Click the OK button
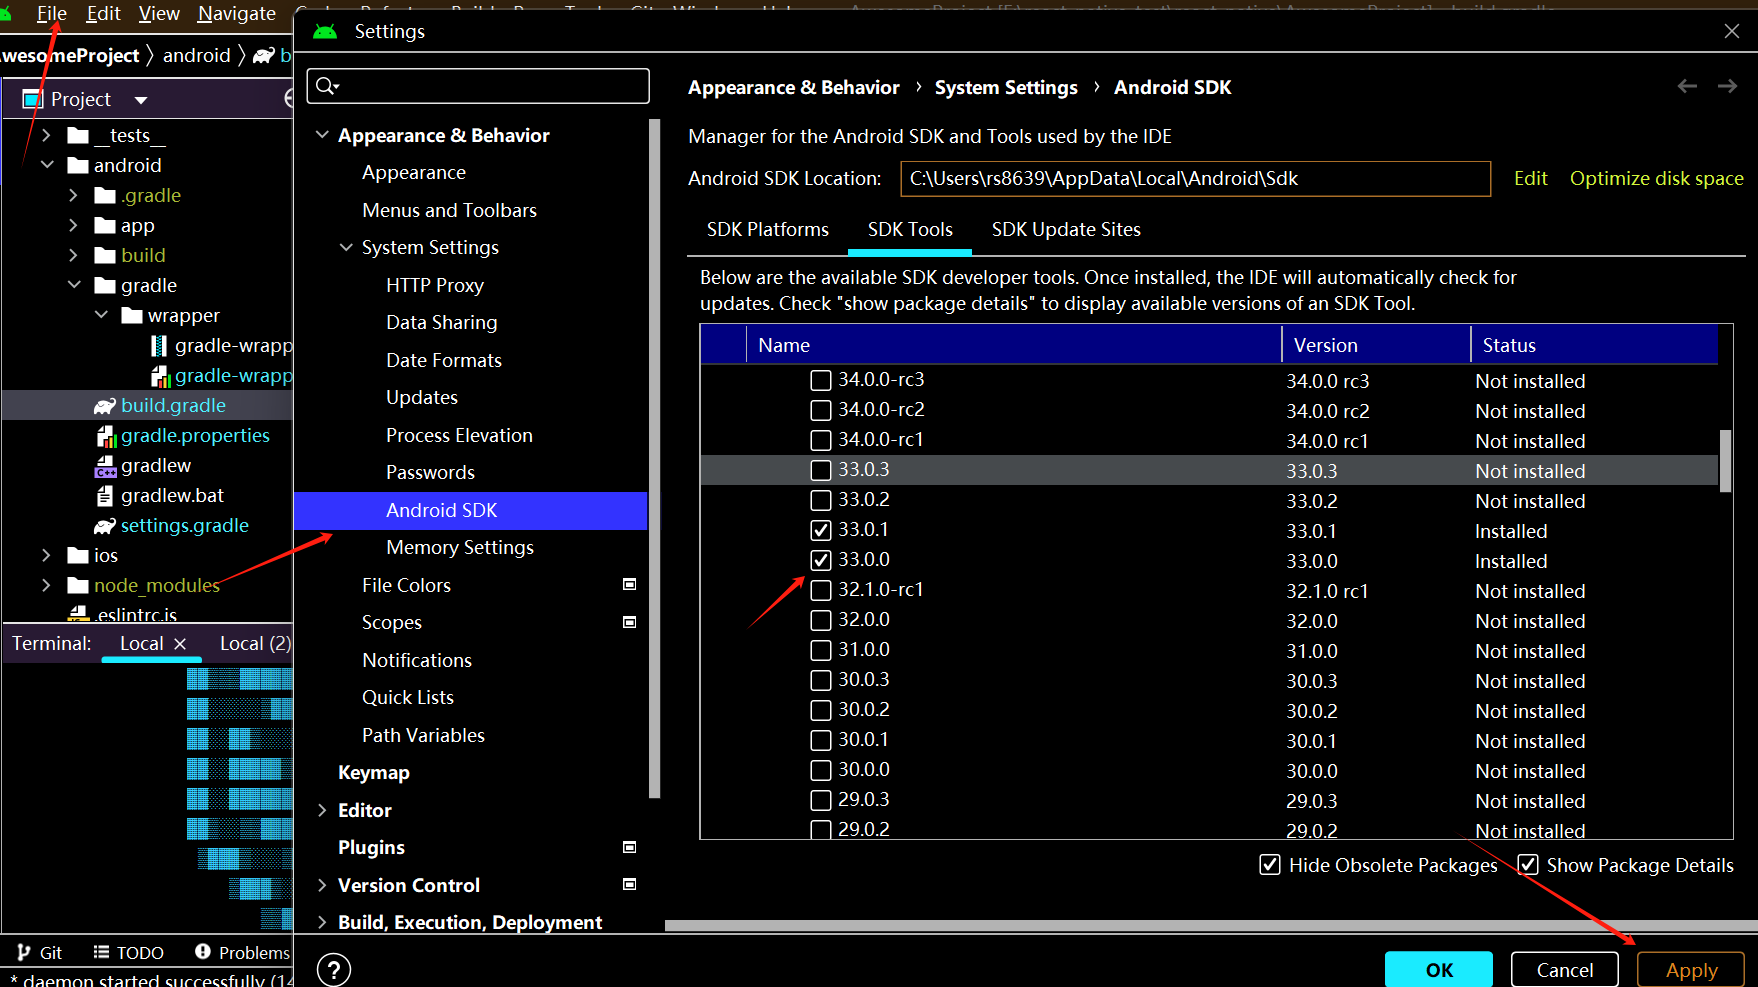 click(1439, 970)
